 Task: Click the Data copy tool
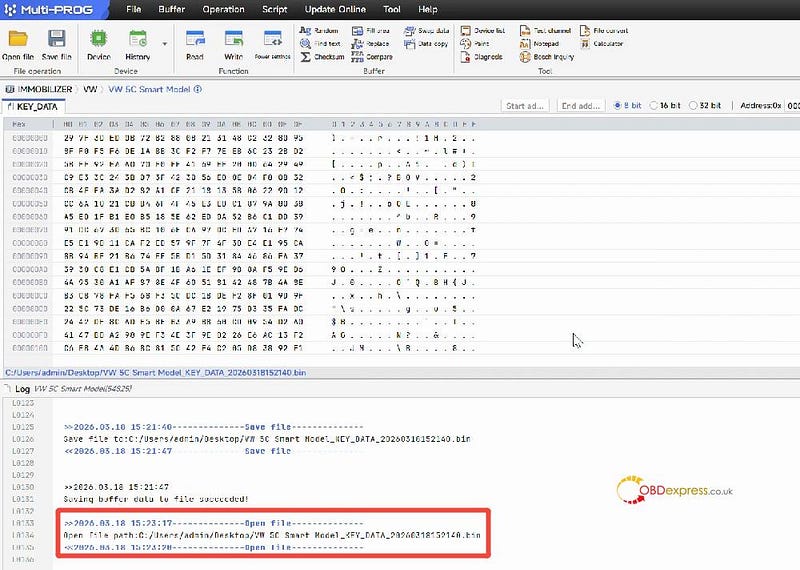coord(426,44)
